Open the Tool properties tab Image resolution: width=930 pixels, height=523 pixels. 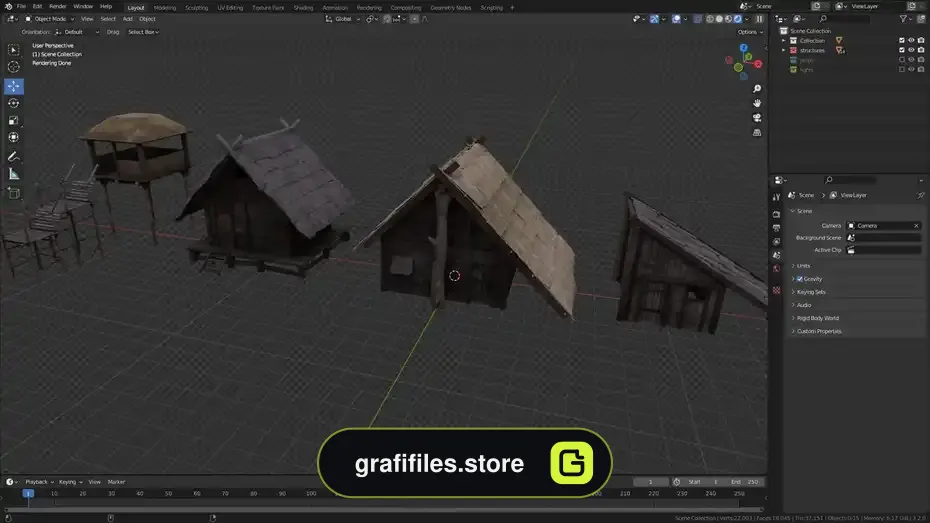pos(776,197)
